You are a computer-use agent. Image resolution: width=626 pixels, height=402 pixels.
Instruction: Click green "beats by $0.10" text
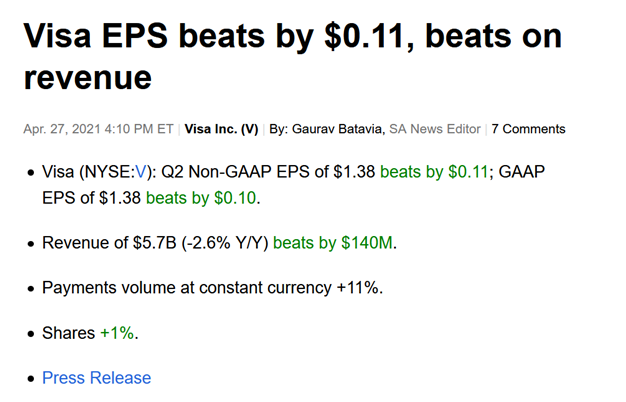pos(202,198)
